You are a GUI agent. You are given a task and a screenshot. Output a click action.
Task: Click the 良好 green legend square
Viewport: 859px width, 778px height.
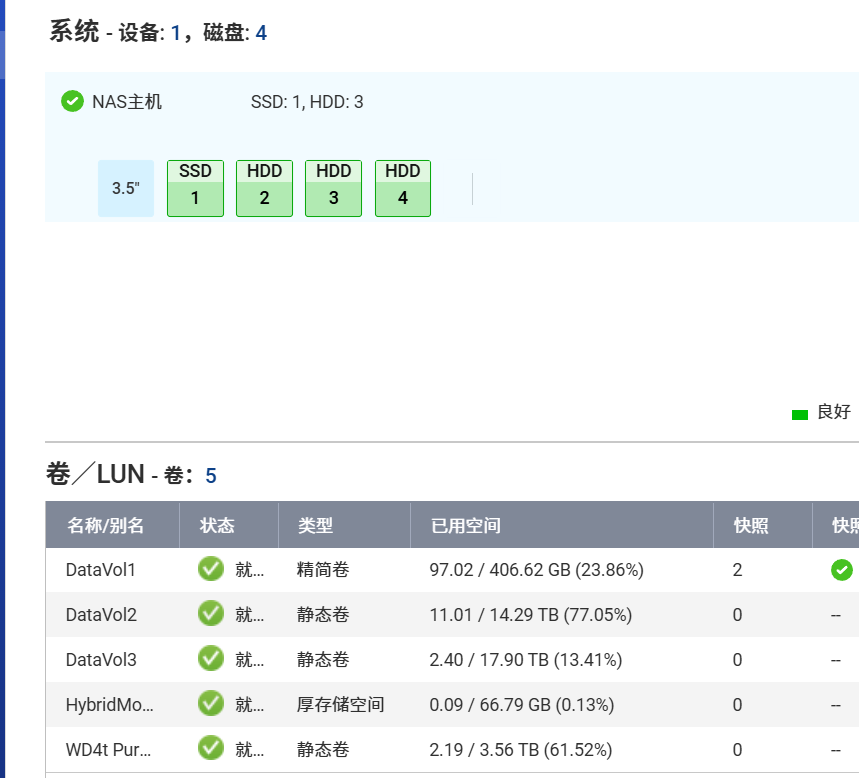798,412
